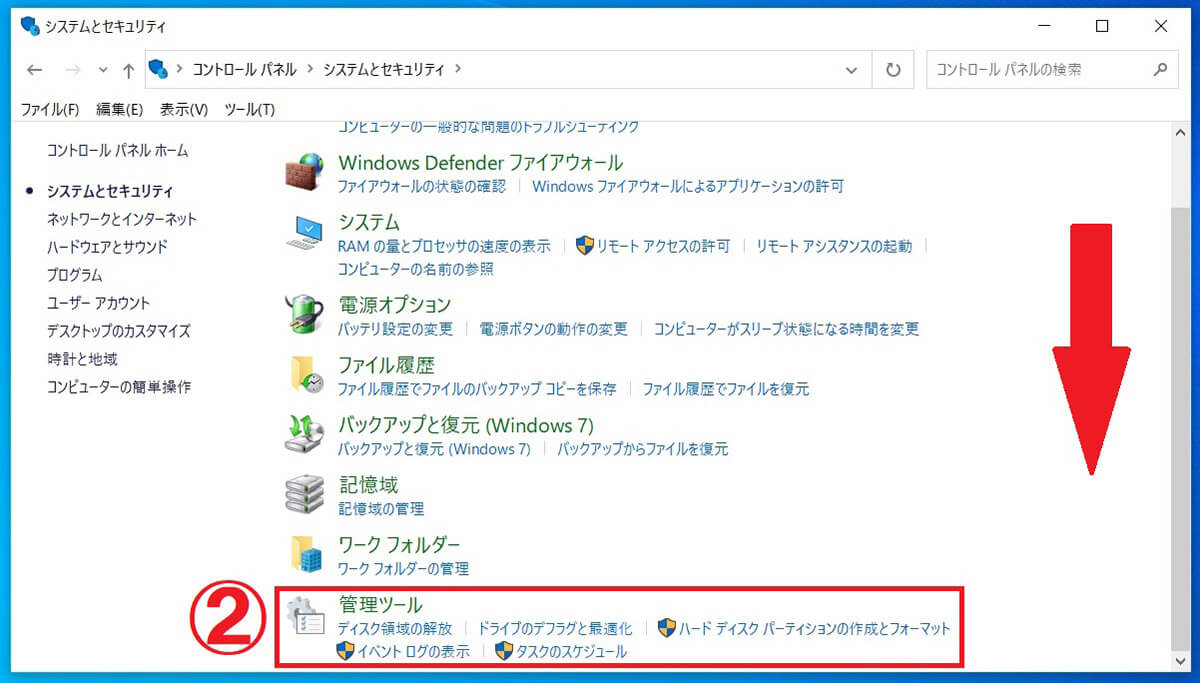Click shield icon beside ハード ディスク パーティション link
1200x683 pixels.
pos(666,628)
